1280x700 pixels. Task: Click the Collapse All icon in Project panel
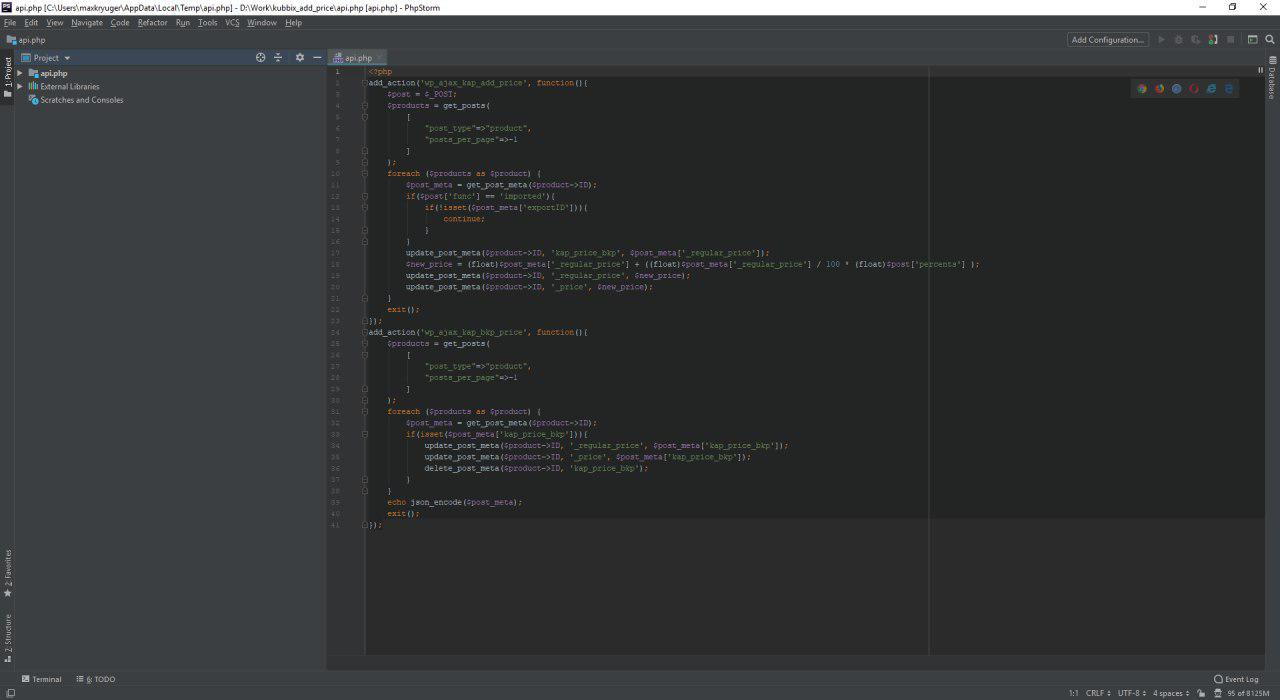click(278, 58)
